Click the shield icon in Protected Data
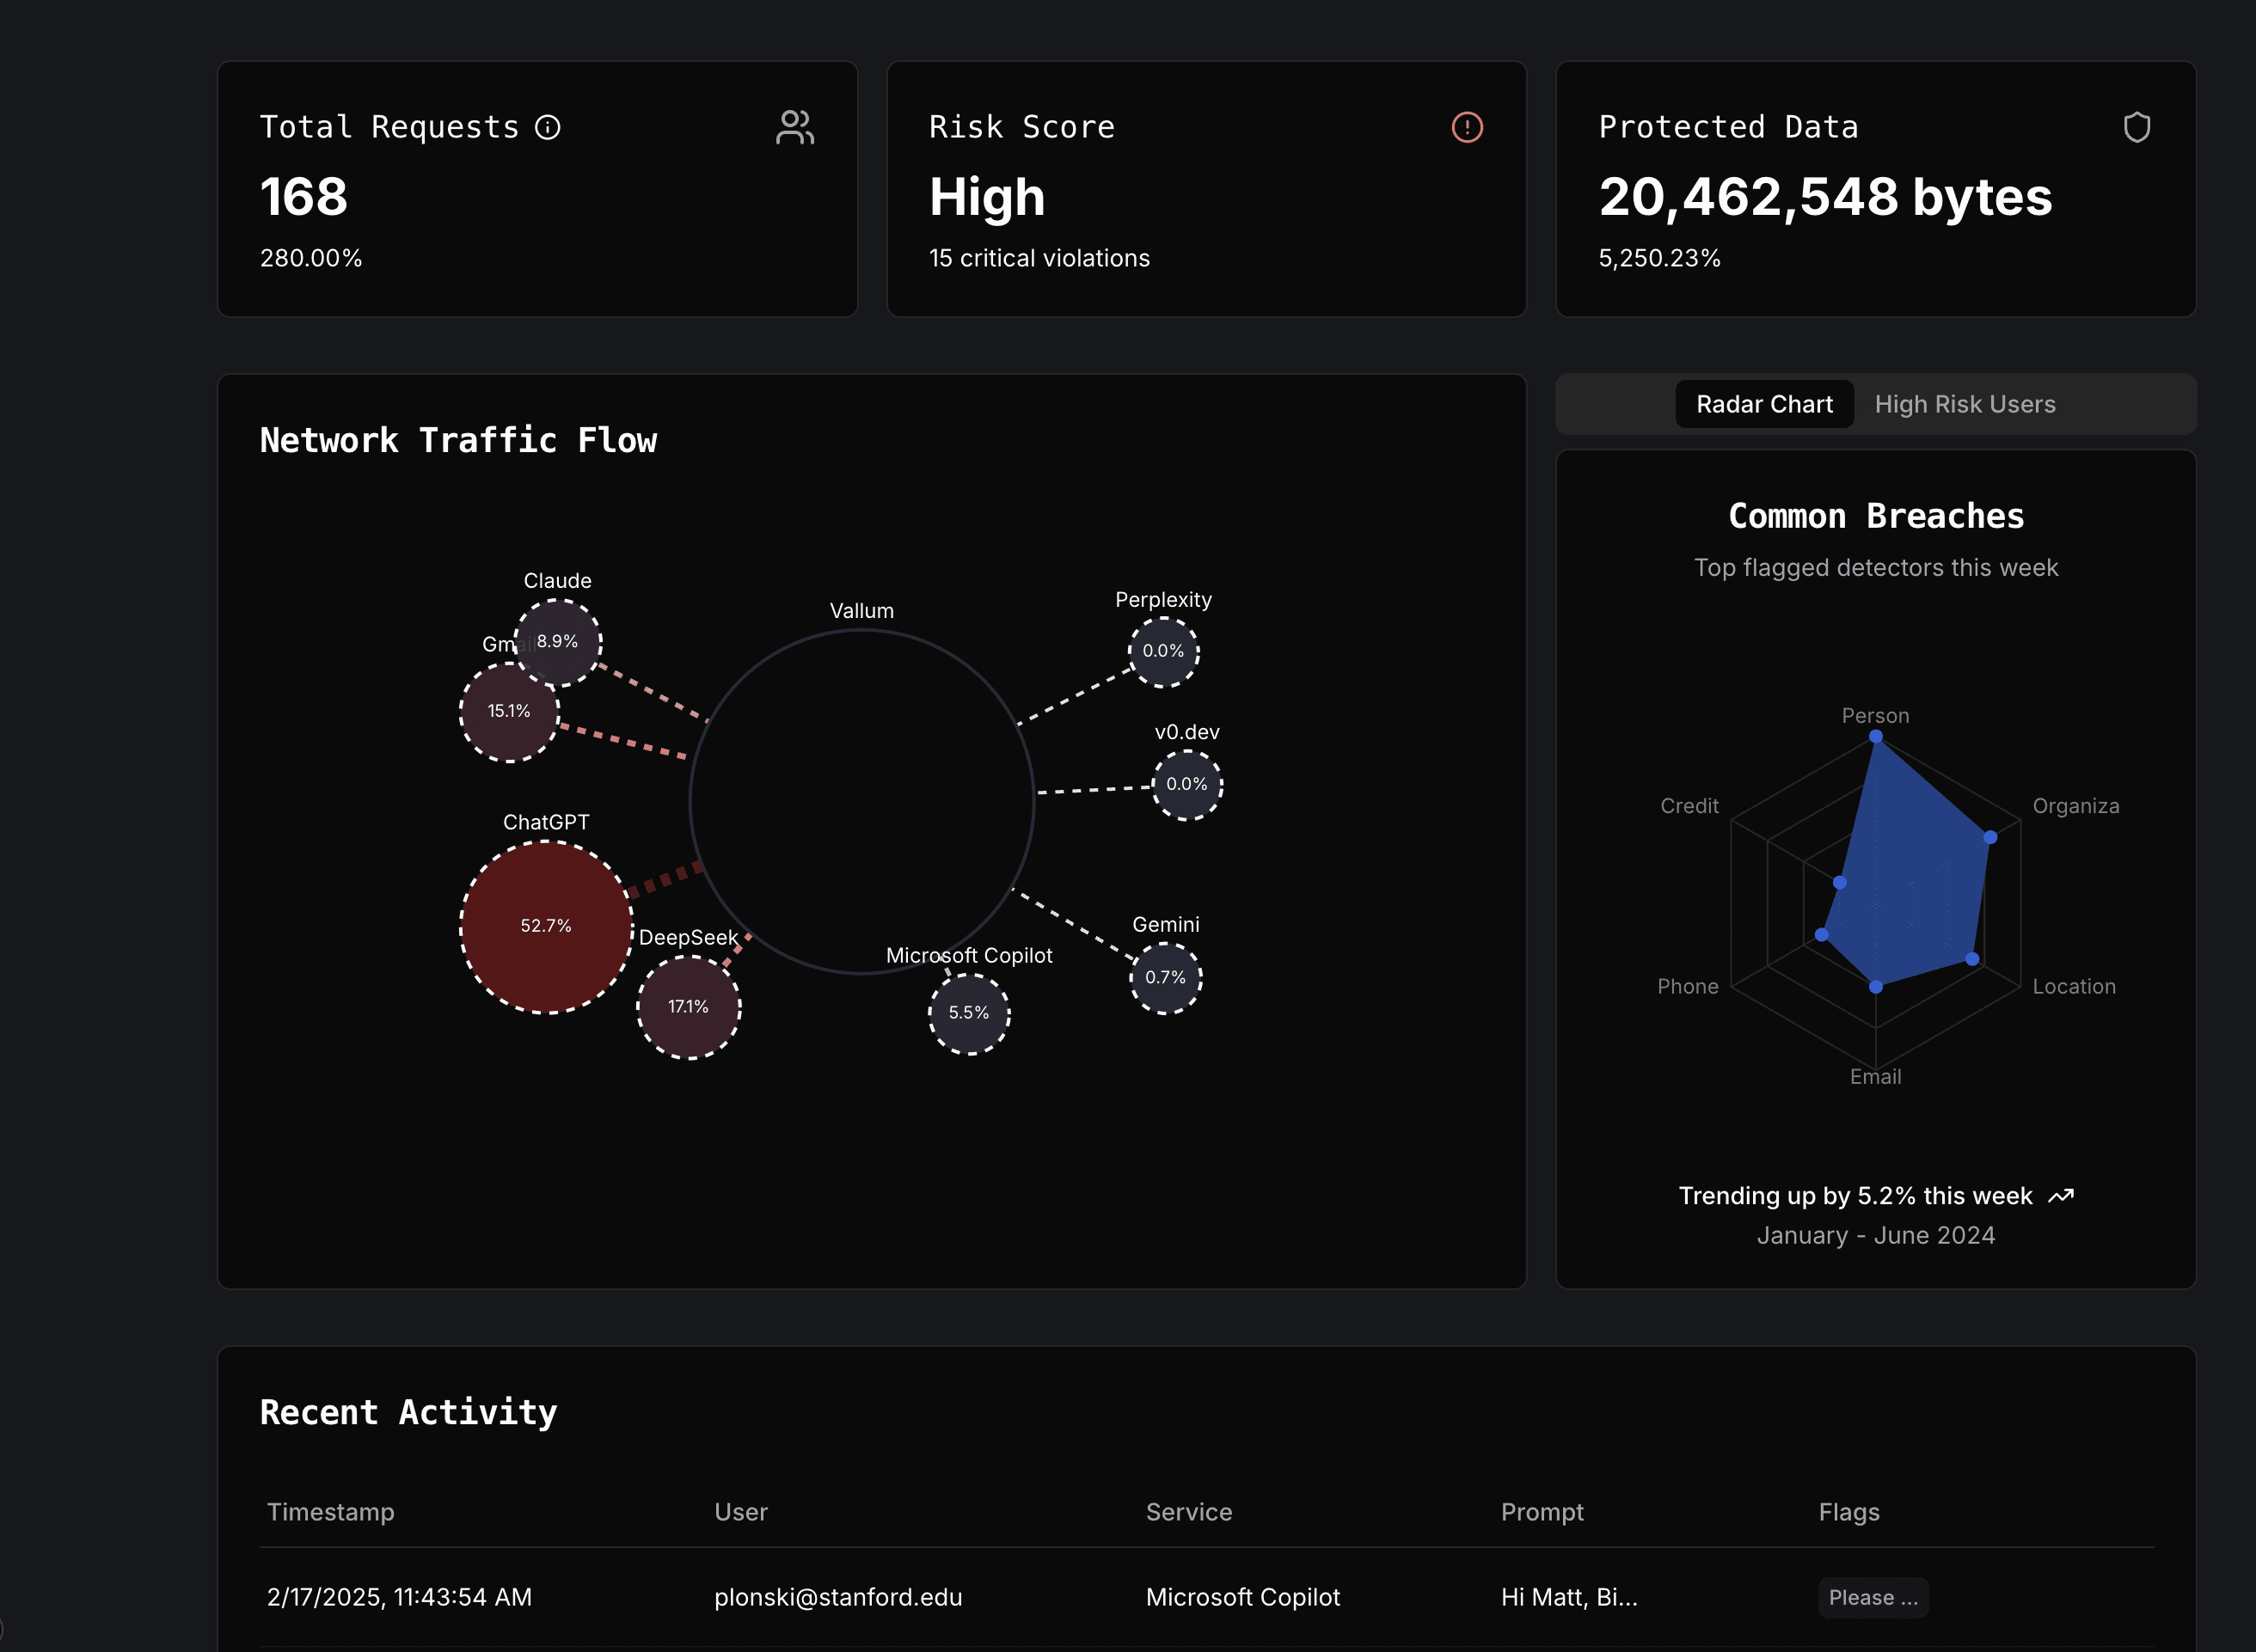2256x1652 pixels. pyautogui.click(x=2136, y=127)
